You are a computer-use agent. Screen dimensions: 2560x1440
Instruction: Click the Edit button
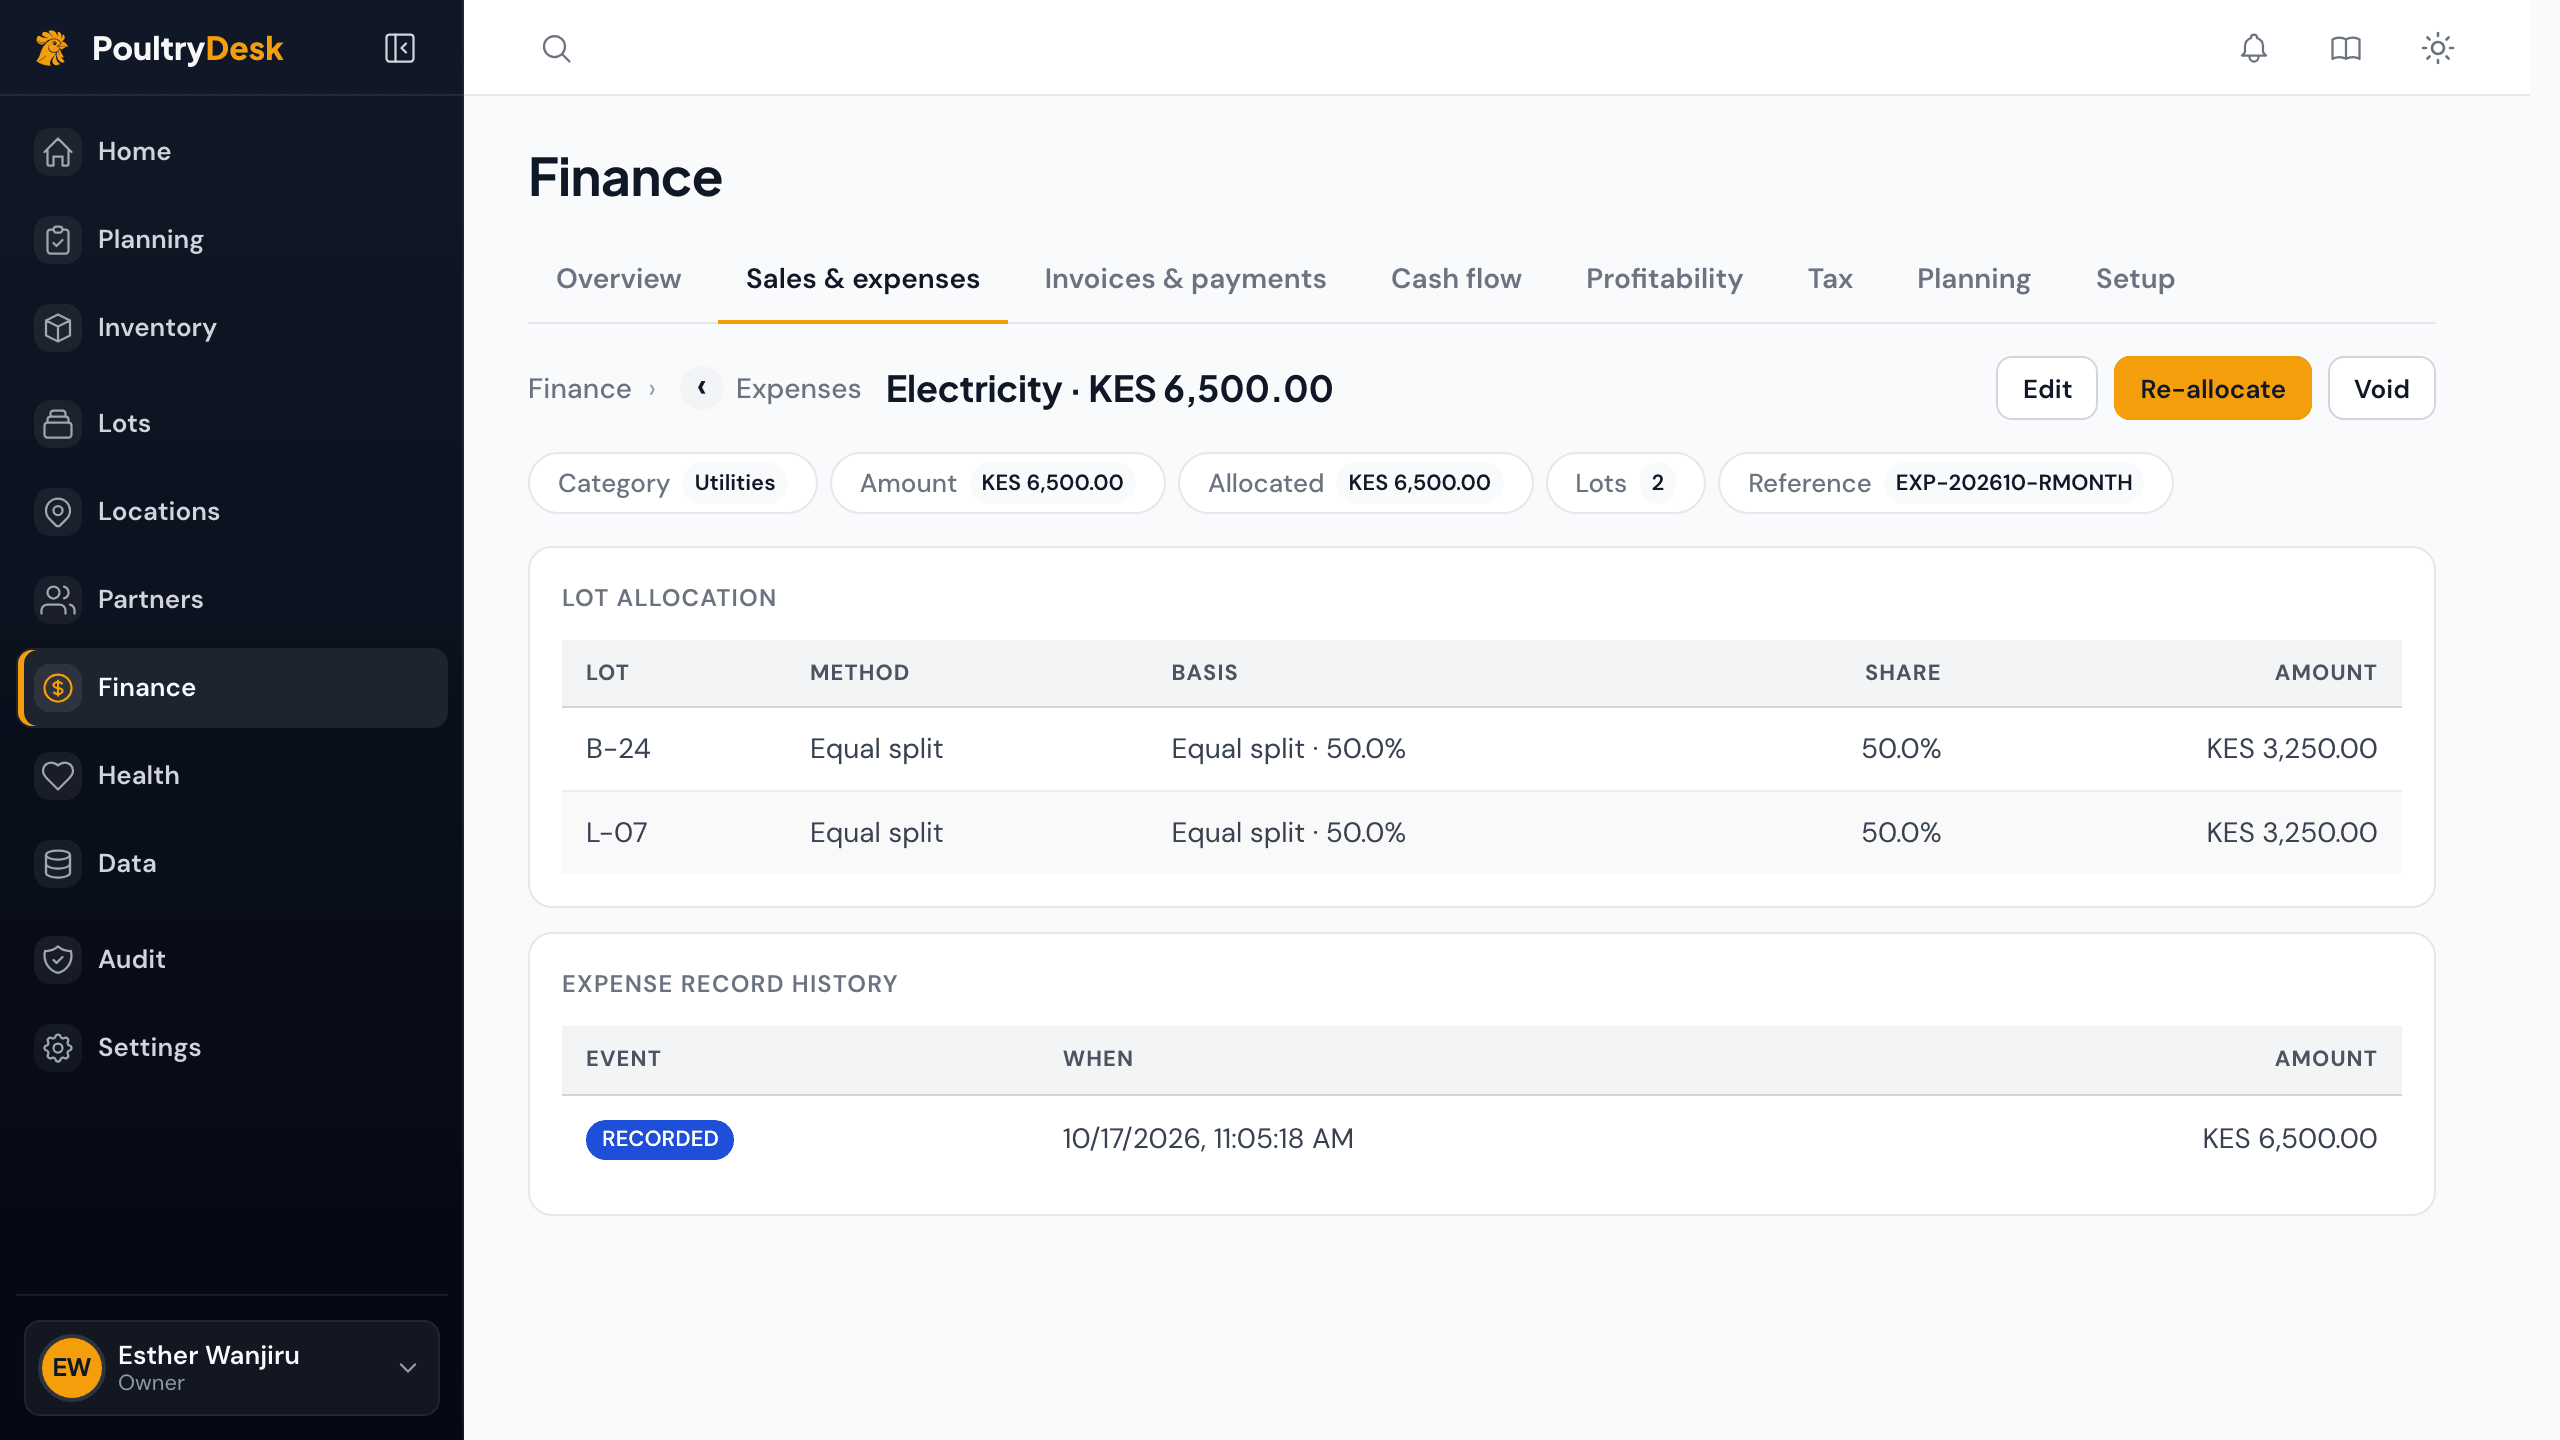[2047, 388]
